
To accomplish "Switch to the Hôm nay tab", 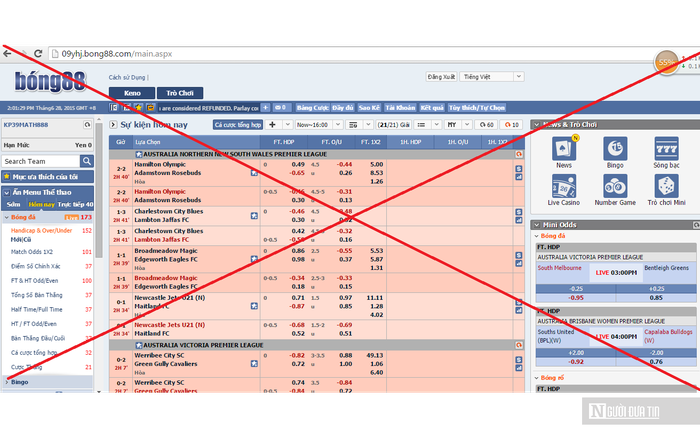I will 42,204.
